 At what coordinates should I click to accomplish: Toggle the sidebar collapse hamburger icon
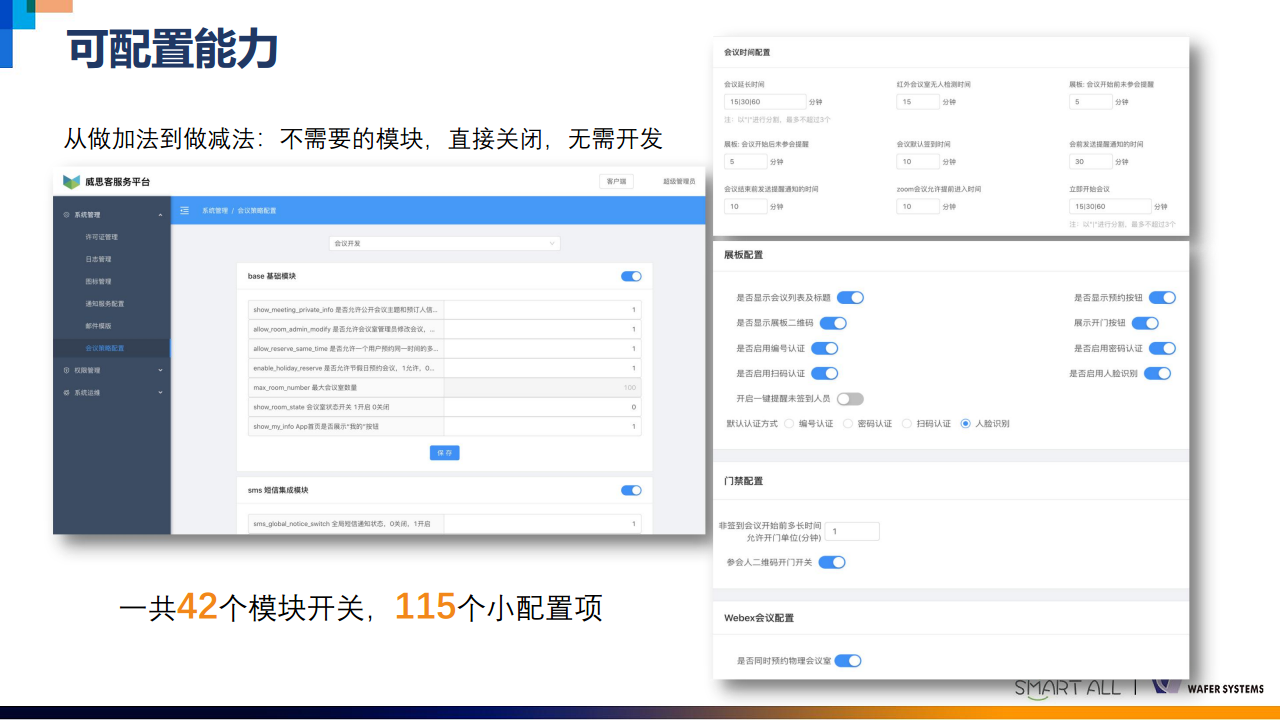(184, 210)
